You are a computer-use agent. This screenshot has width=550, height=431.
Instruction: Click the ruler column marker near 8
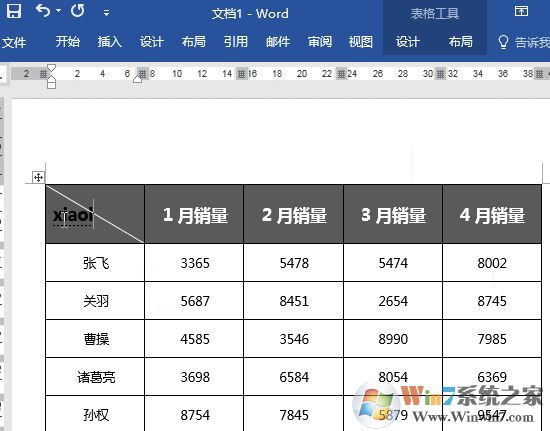coord(142,74)
